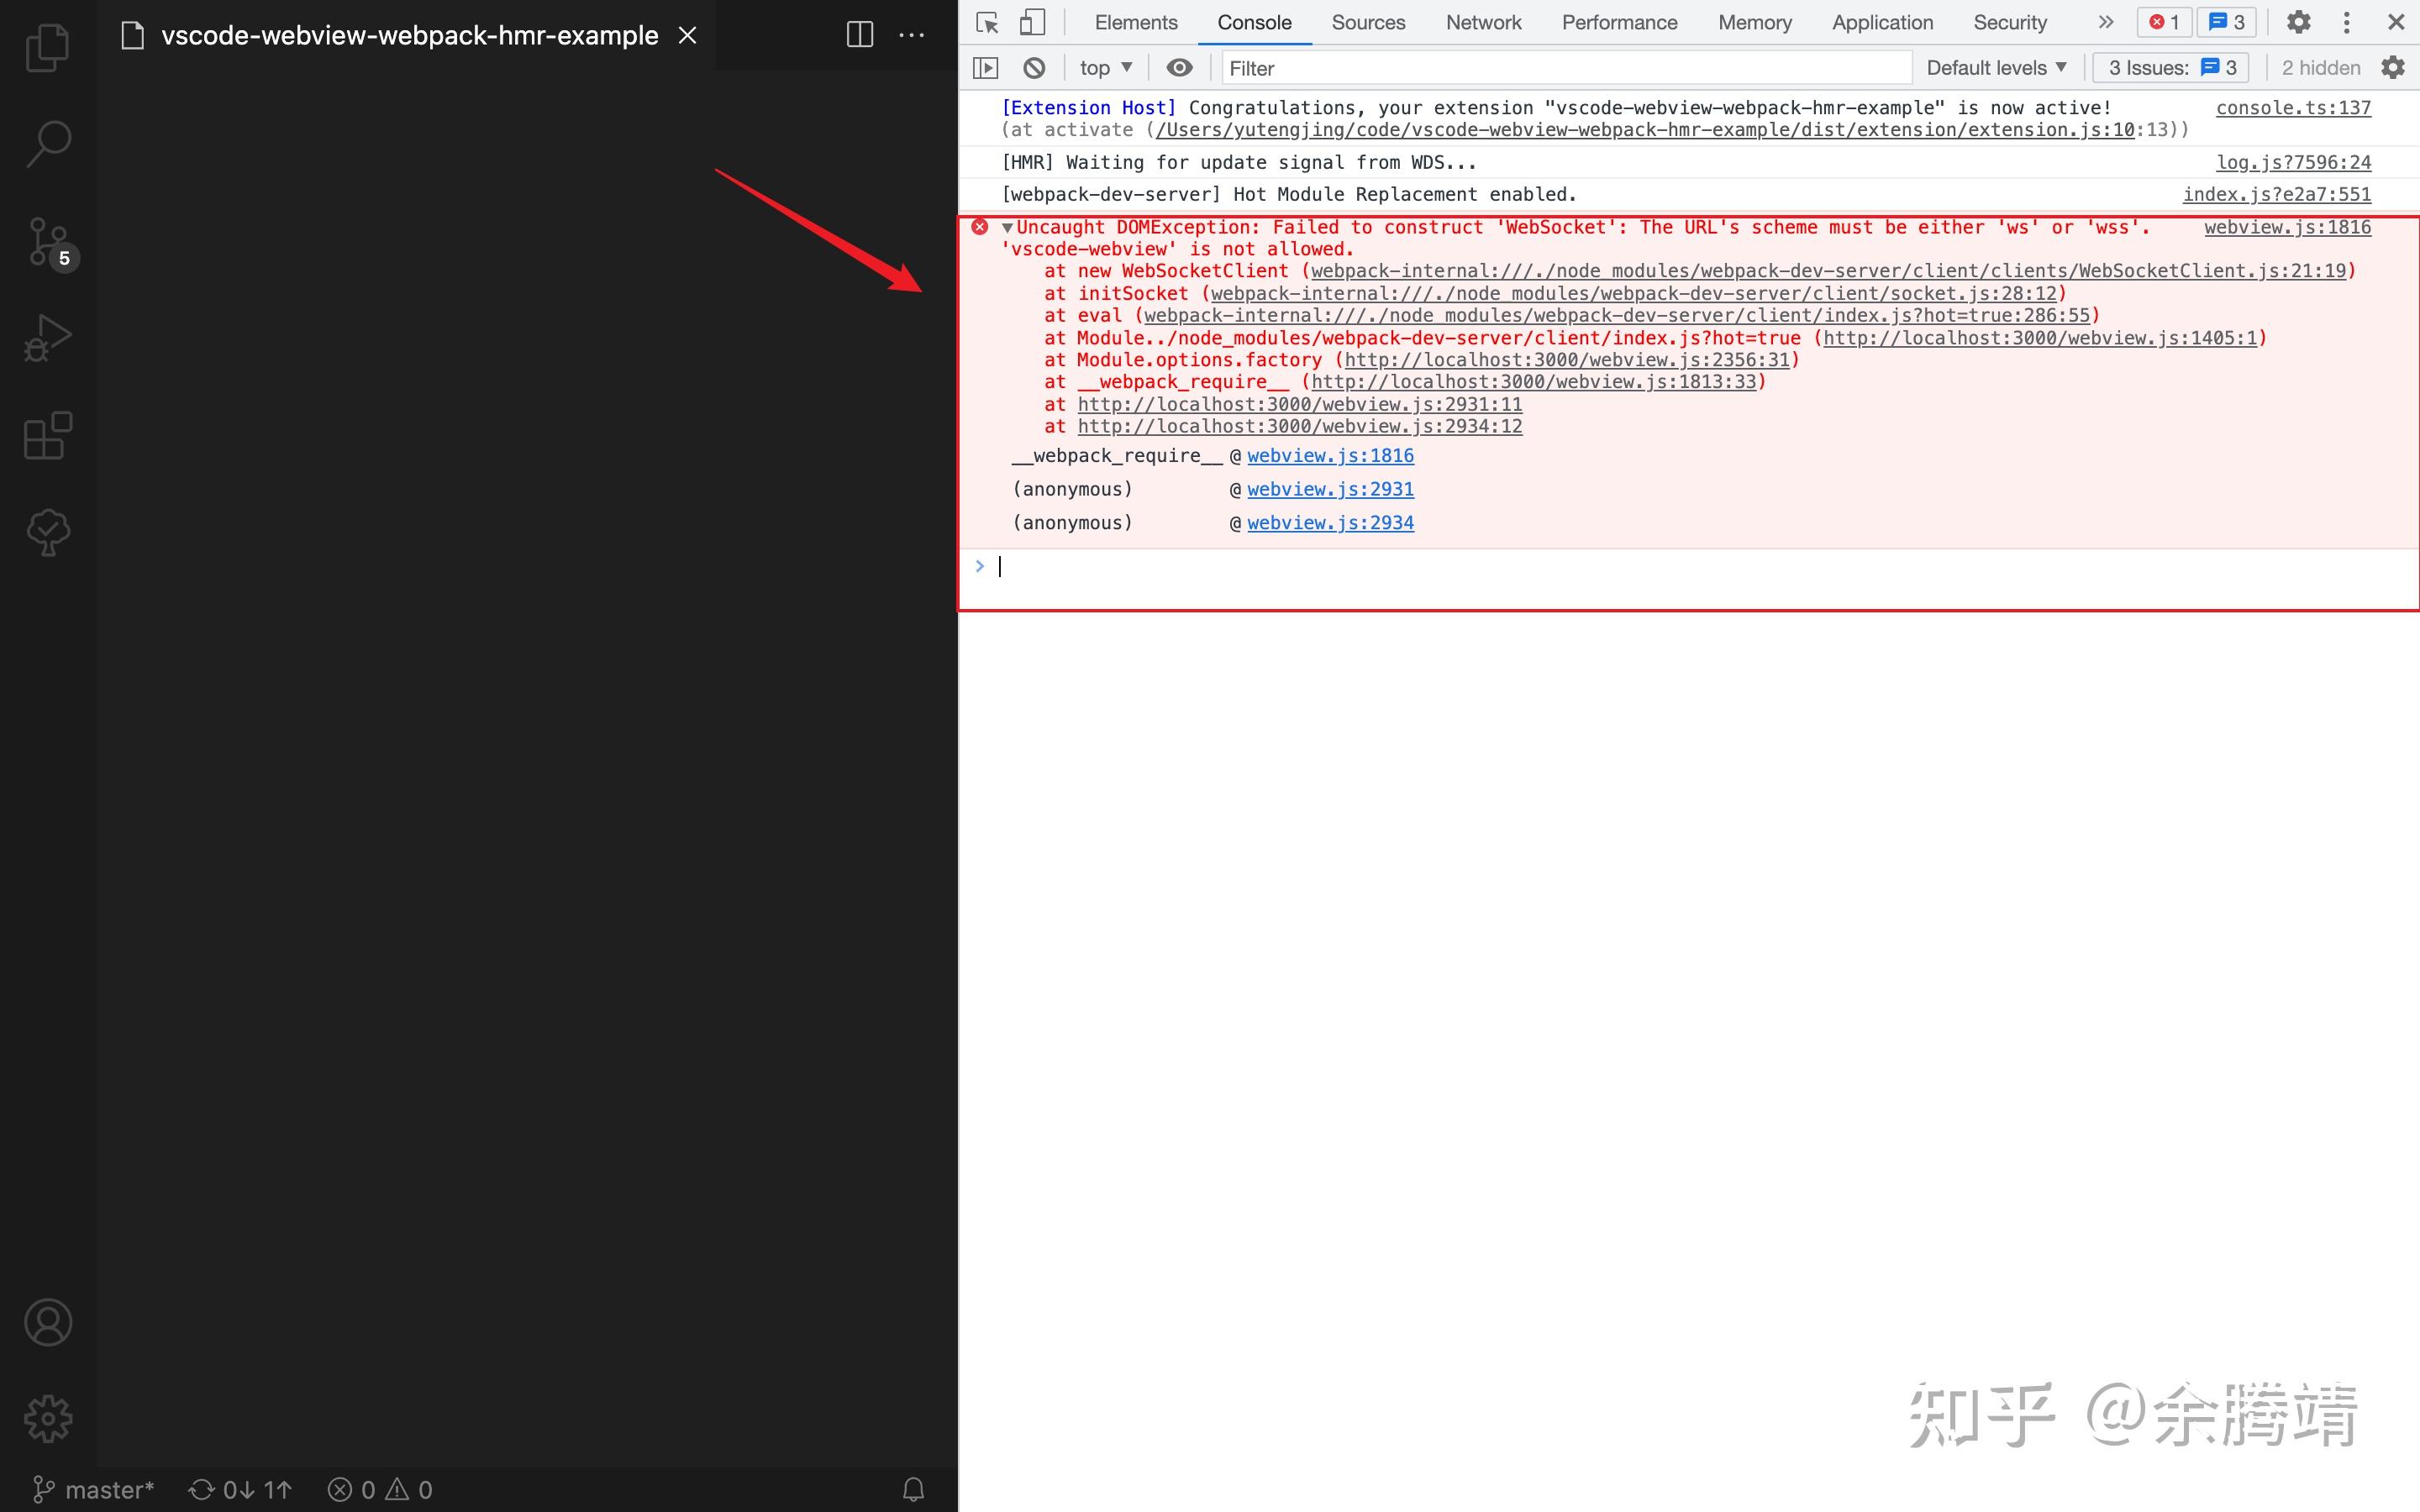The image size is (2420, 1512).
Task: Open the Run and Debug view
Action: [47, 338]
